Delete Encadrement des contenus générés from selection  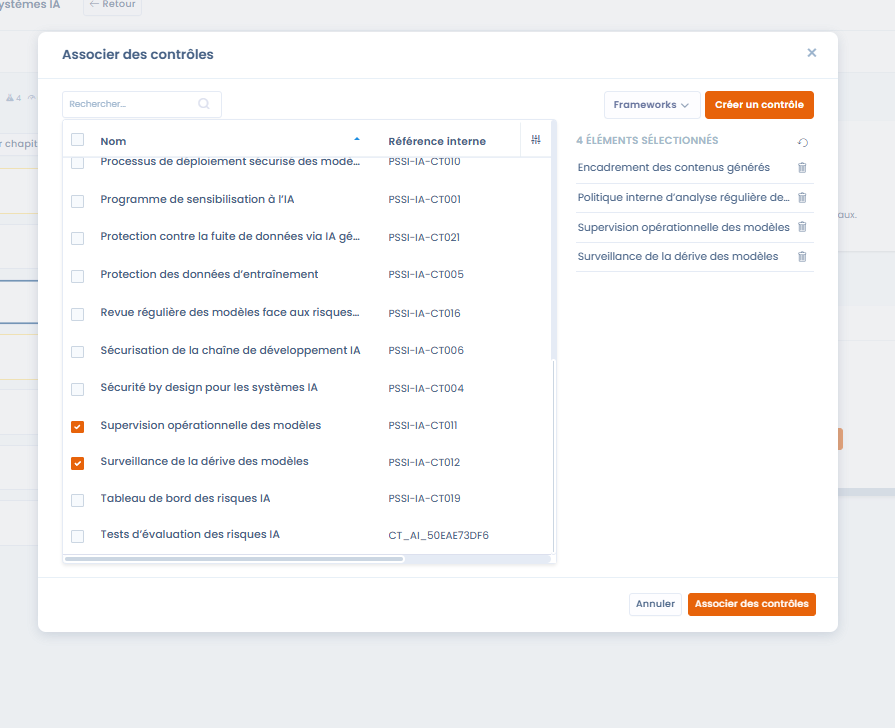click(x=802, y=168)
